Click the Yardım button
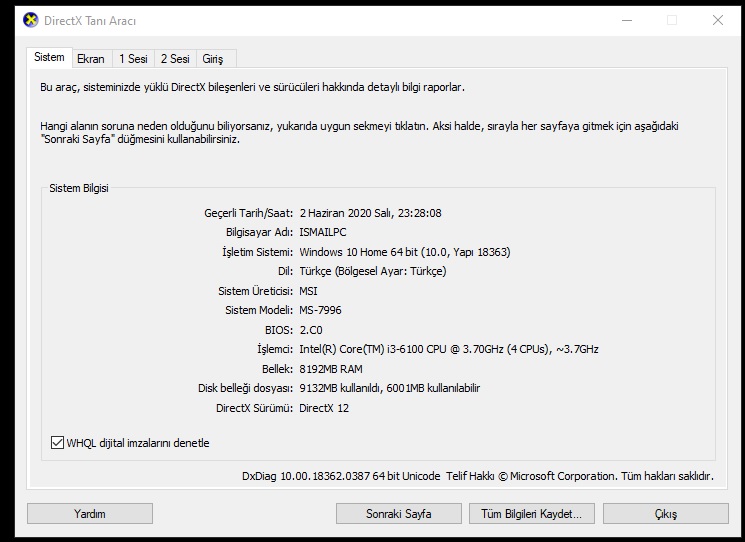The height and width of the screenshot is (542, 745). tap(90, 513)
